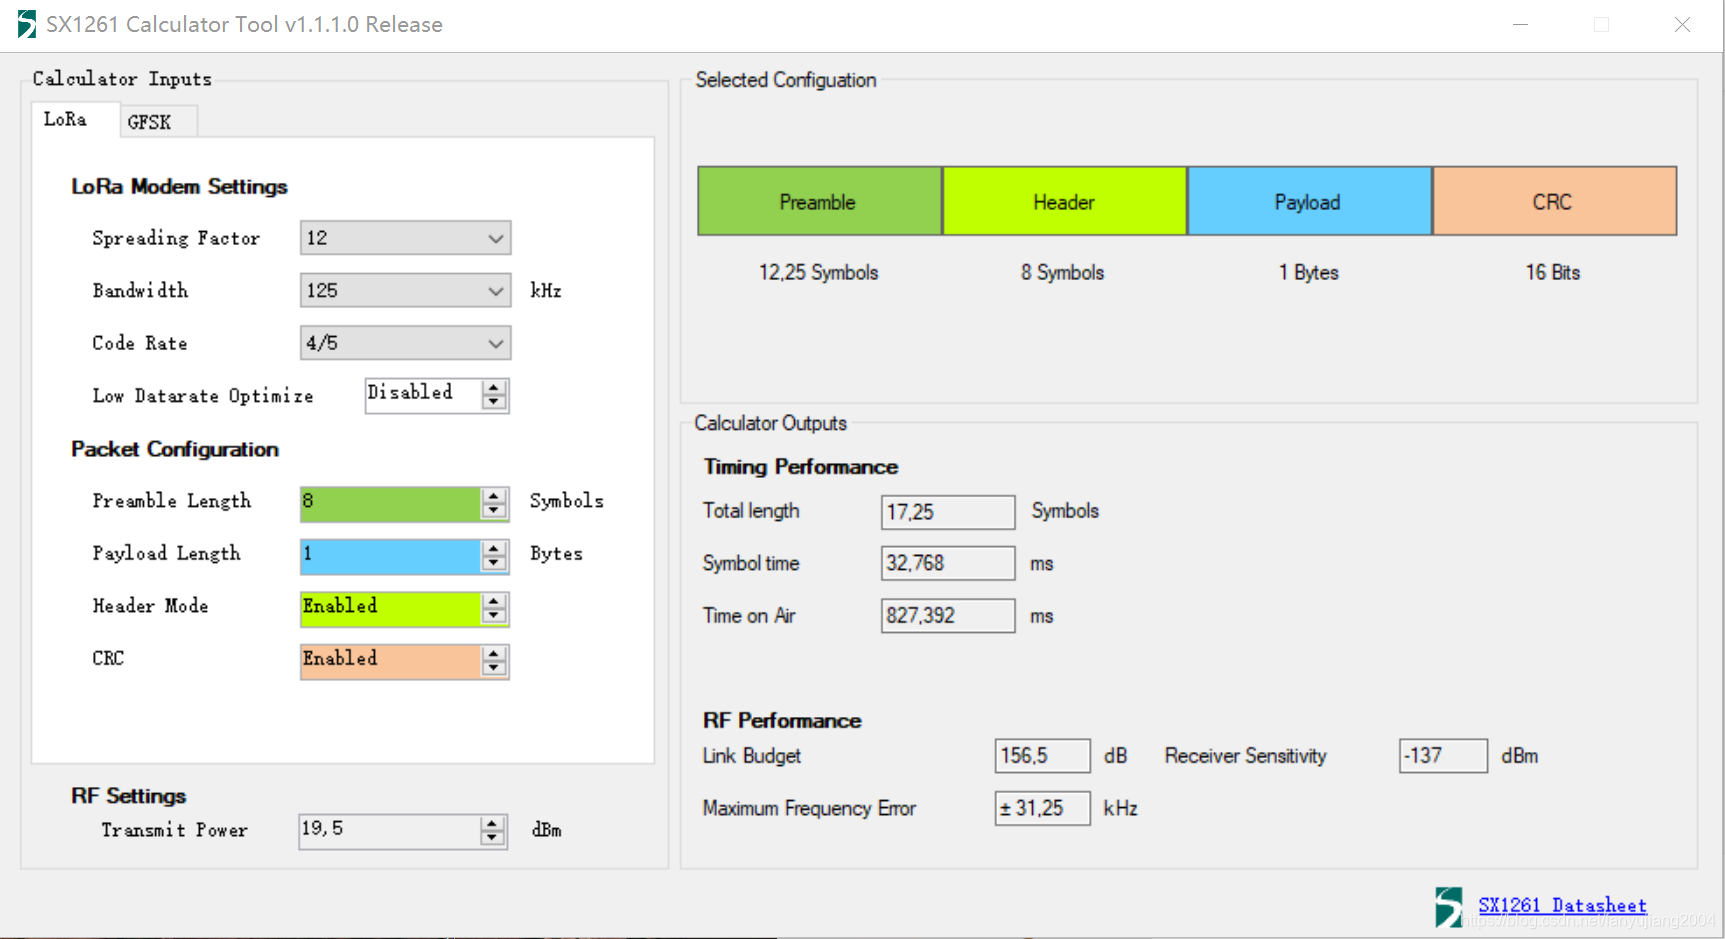This screenshot has height=939, width=1725.
Task: Click the 'Packet Configuration' heading
Action: click(x=175, y=449)
